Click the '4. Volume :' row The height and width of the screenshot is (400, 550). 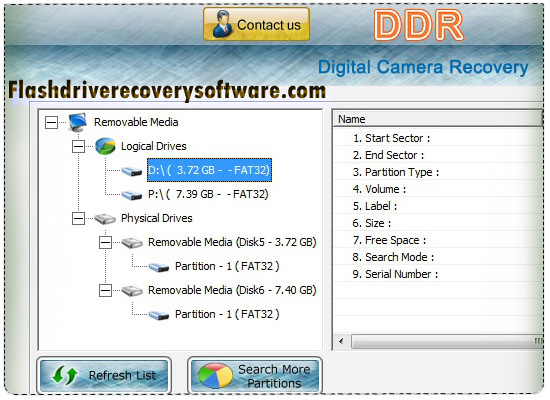(x=437, y=189)
